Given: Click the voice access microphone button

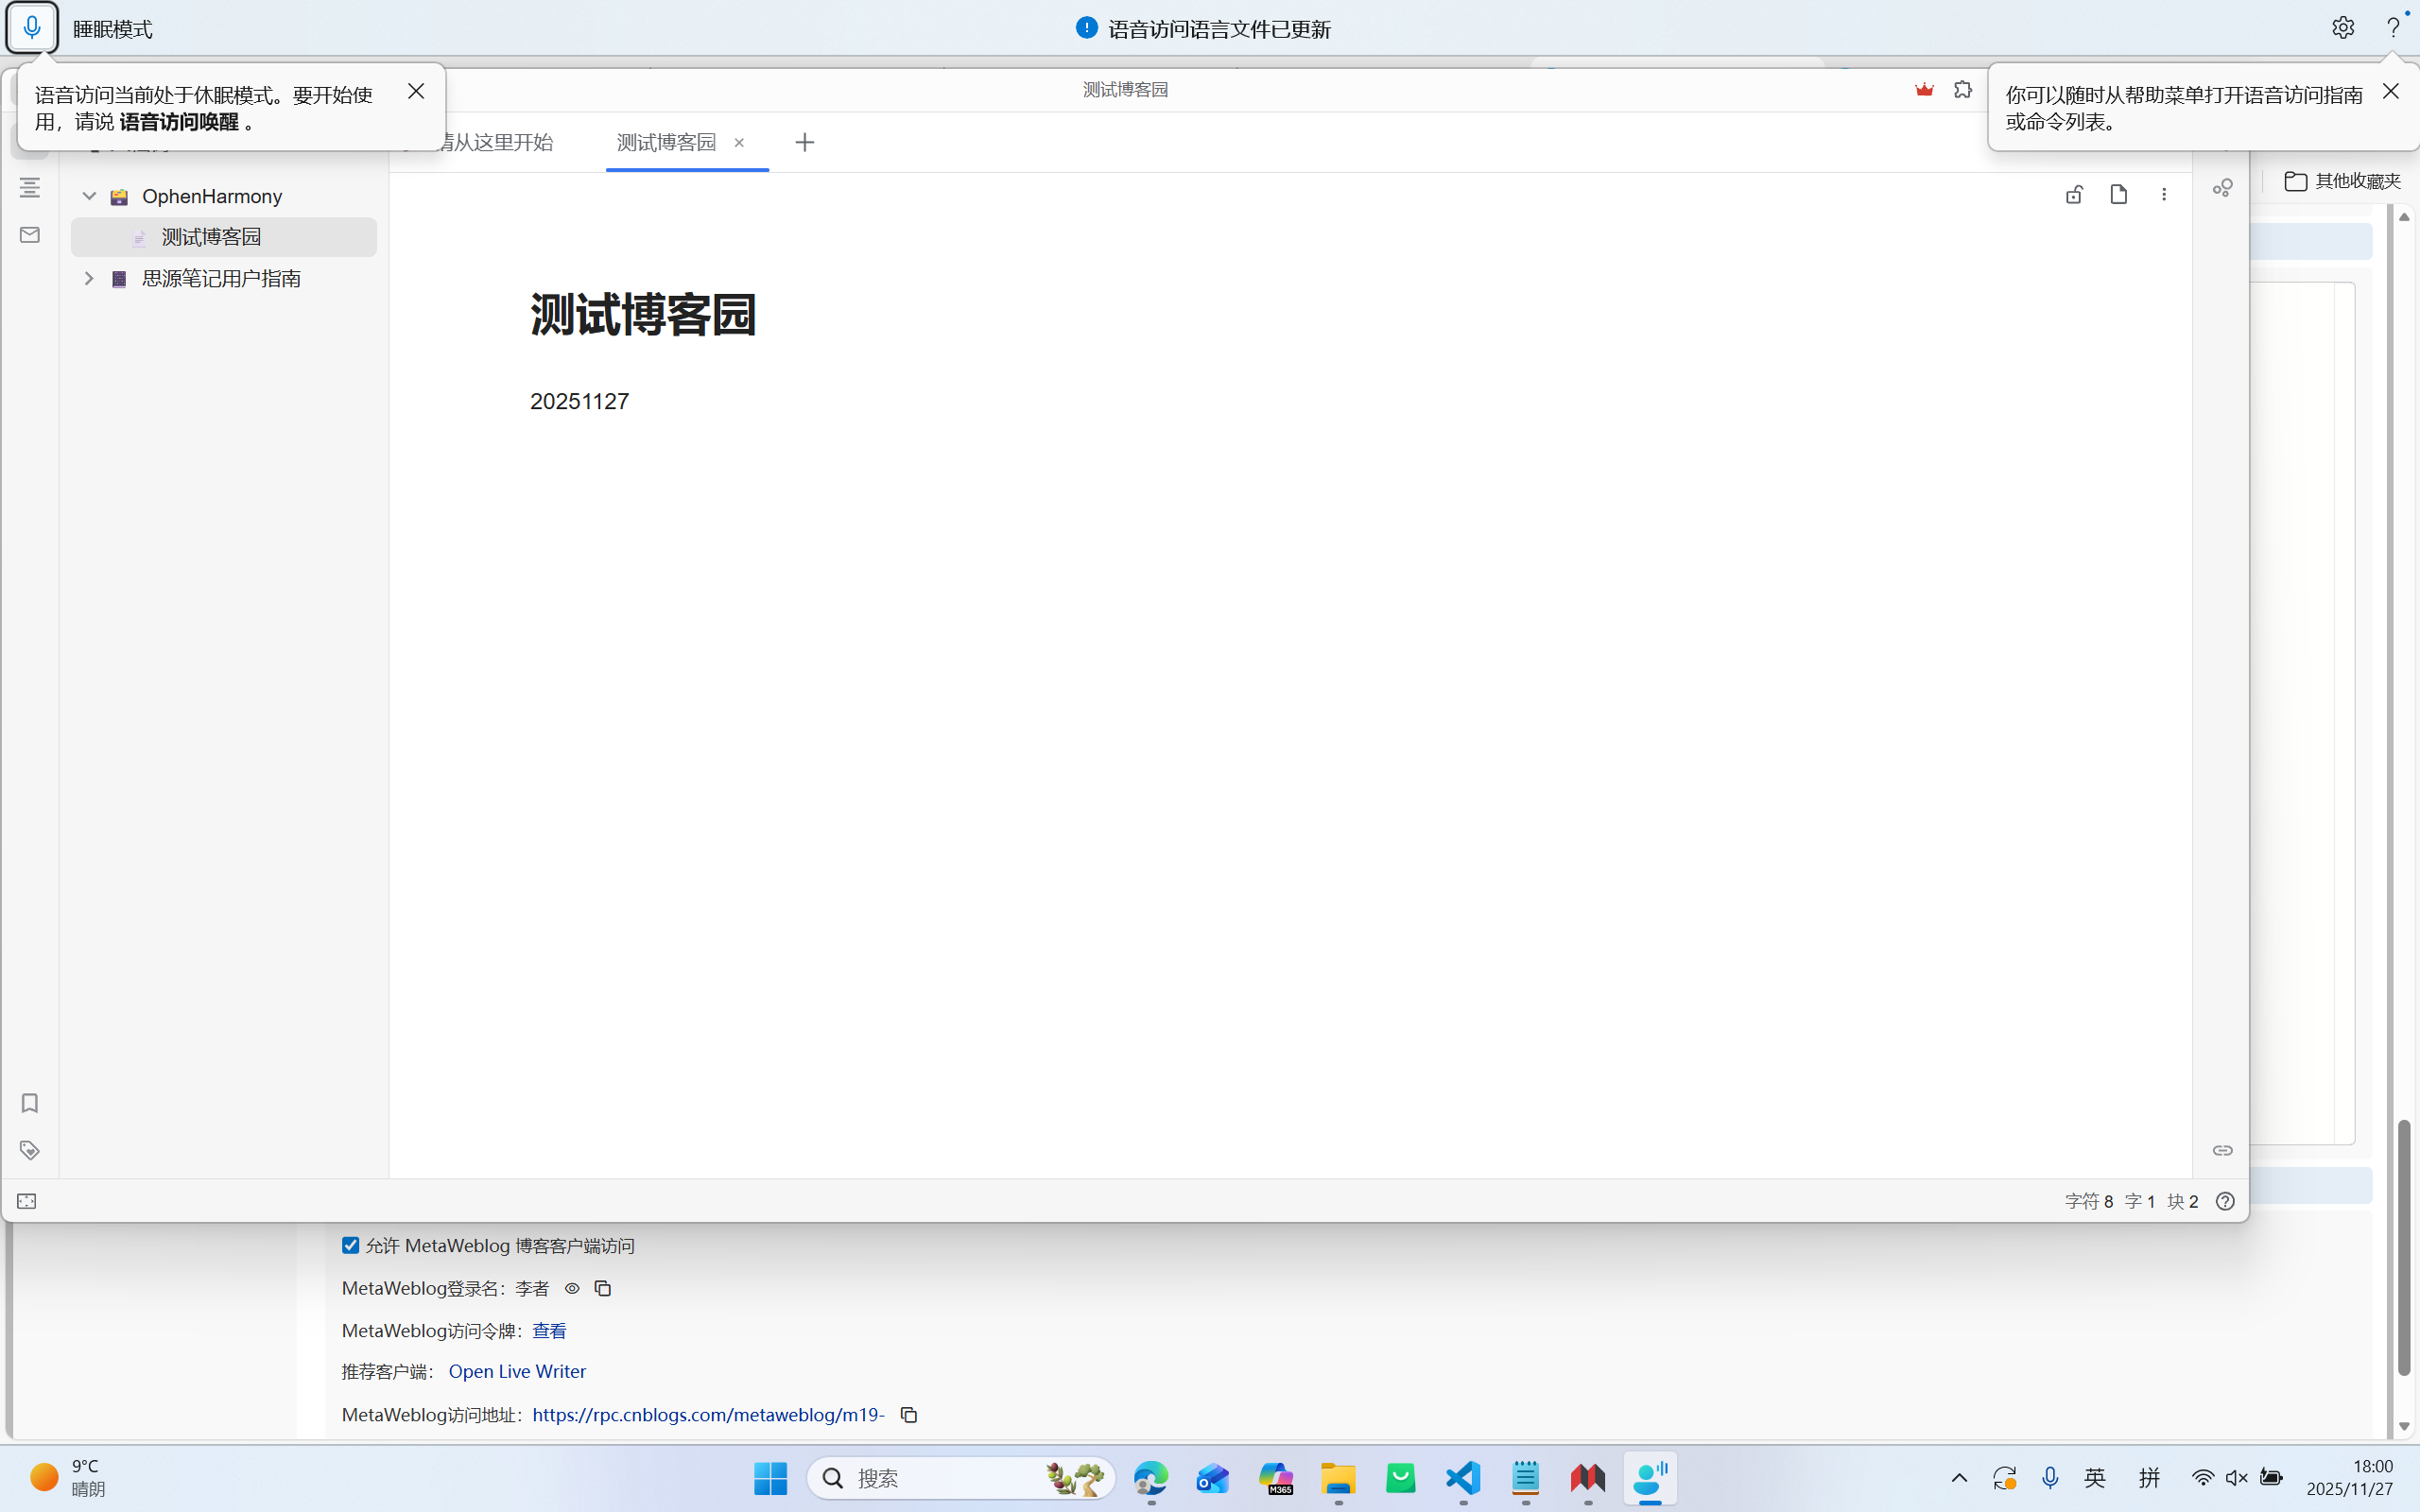Looking at the screenshot, I should tap(32, 28).
